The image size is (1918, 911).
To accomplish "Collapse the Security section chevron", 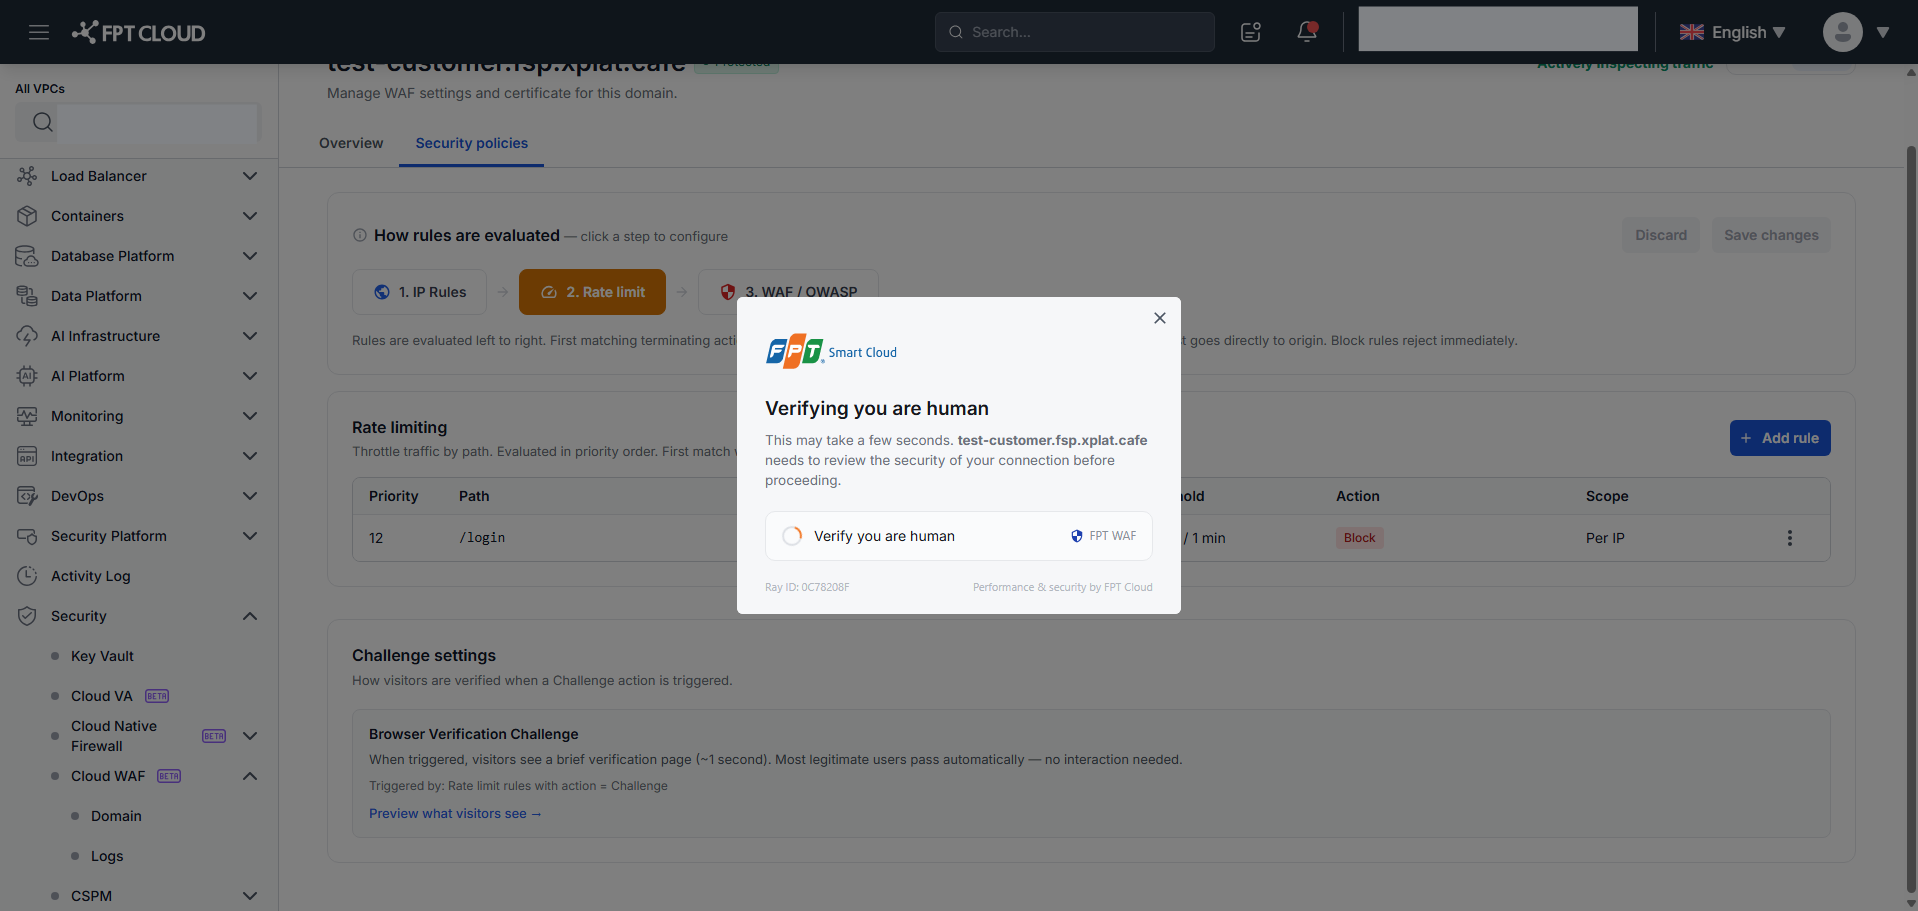I will (x=250, y=616).
